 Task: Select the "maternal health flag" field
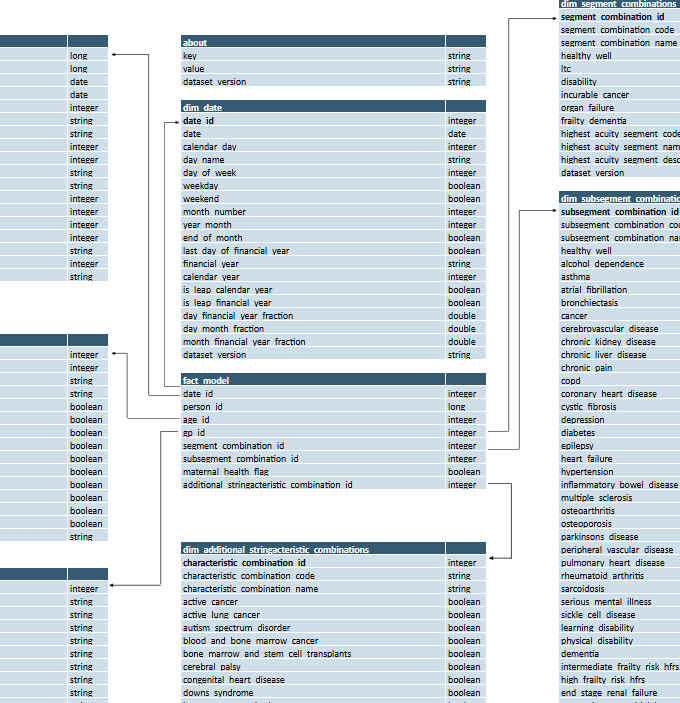point(225,472)
